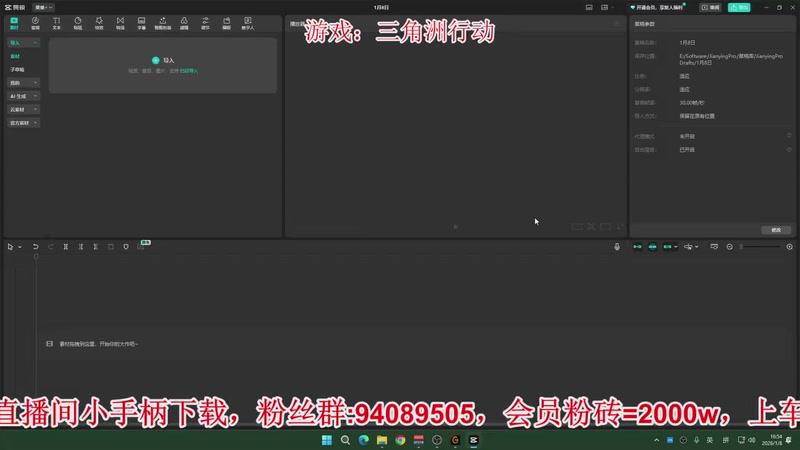This screenshot has height=450, width=800.
Task: Click the redo arrow
Action: (51, 247)
